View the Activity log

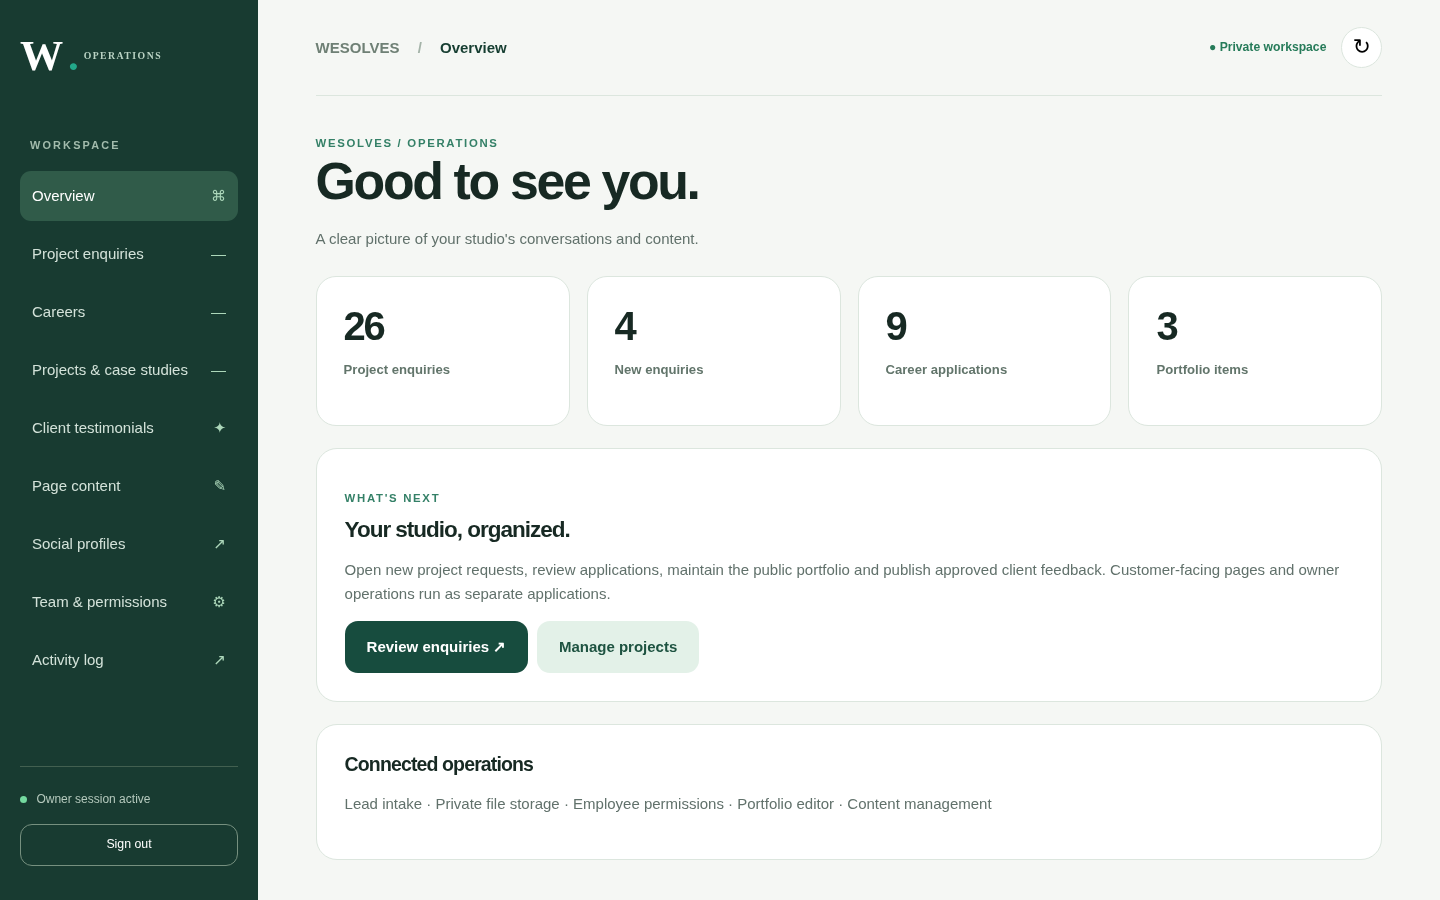129,660
